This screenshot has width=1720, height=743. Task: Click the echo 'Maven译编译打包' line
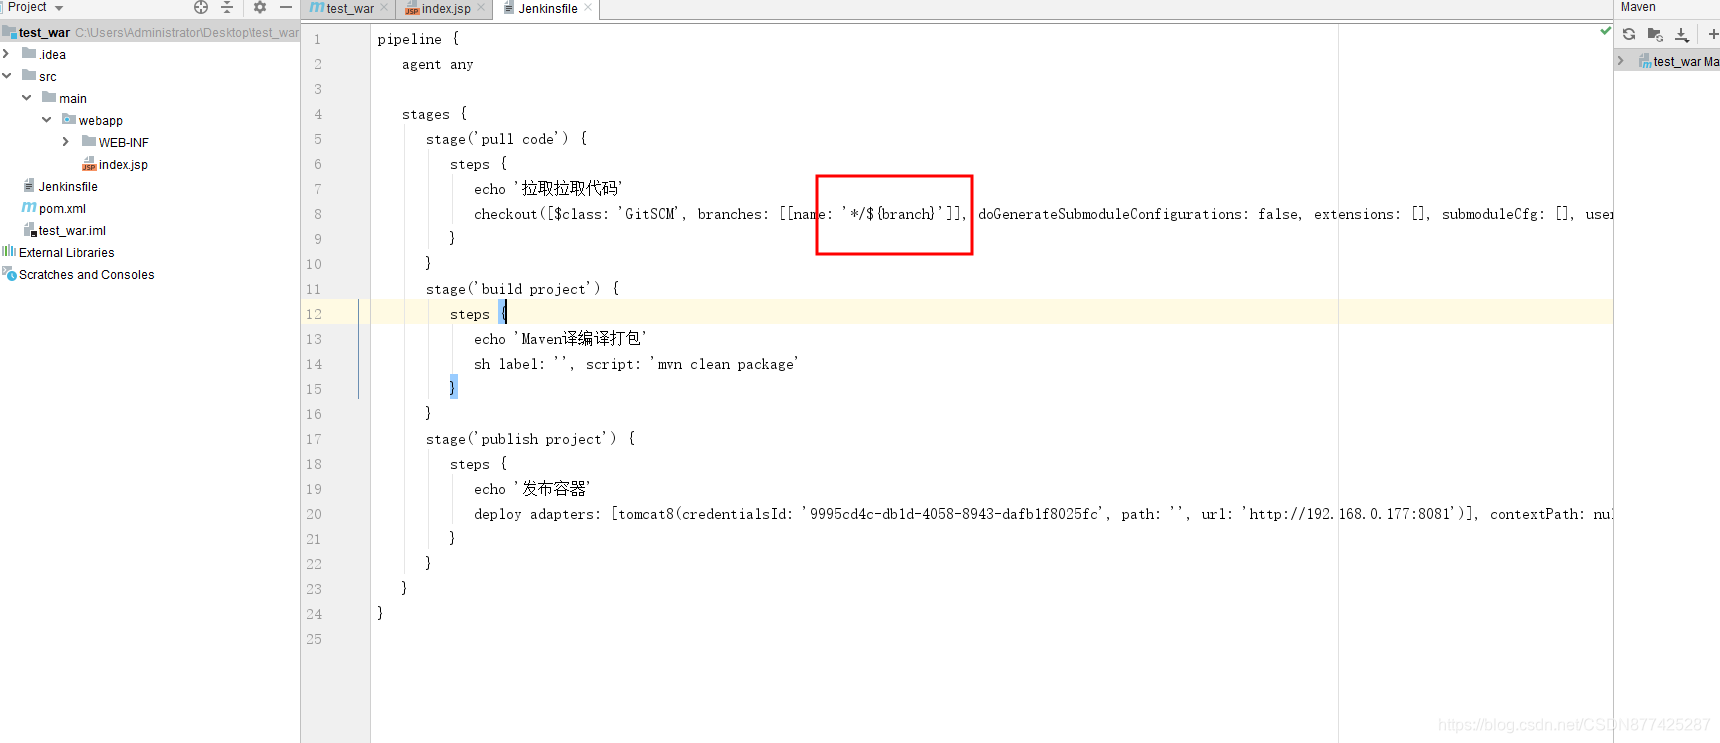560,339
